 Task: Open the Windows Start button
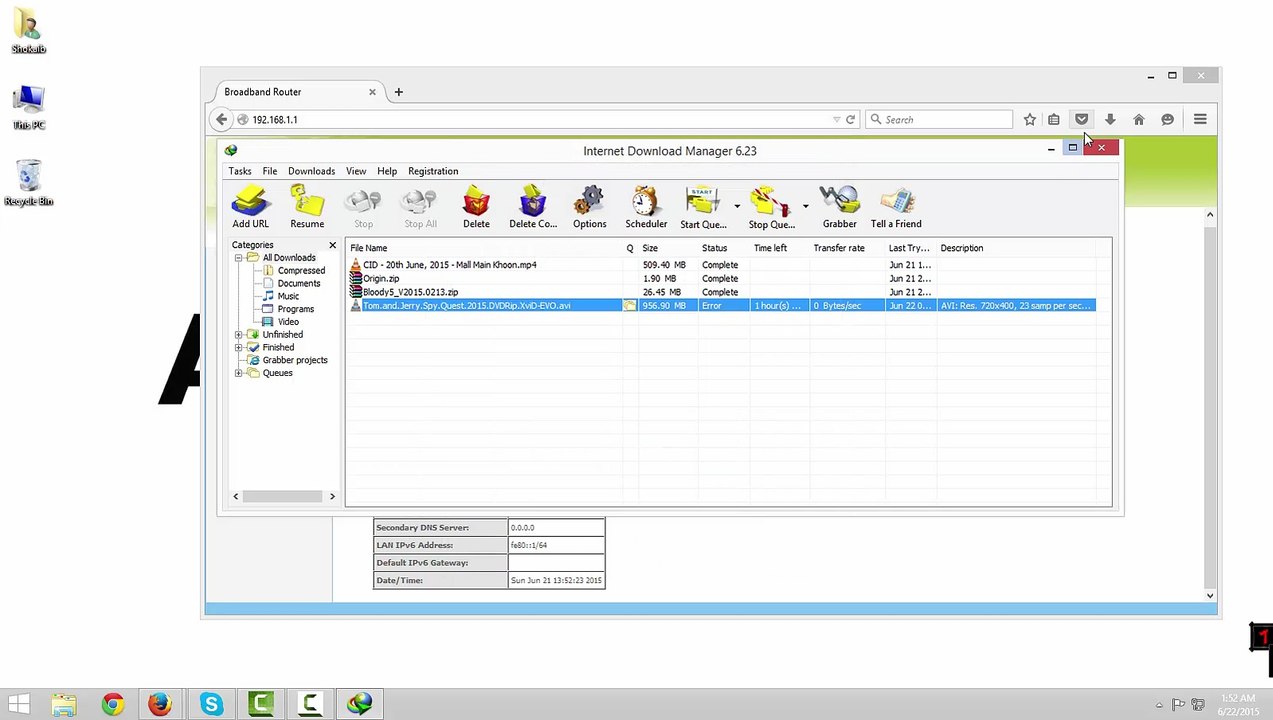coord(18,705)
